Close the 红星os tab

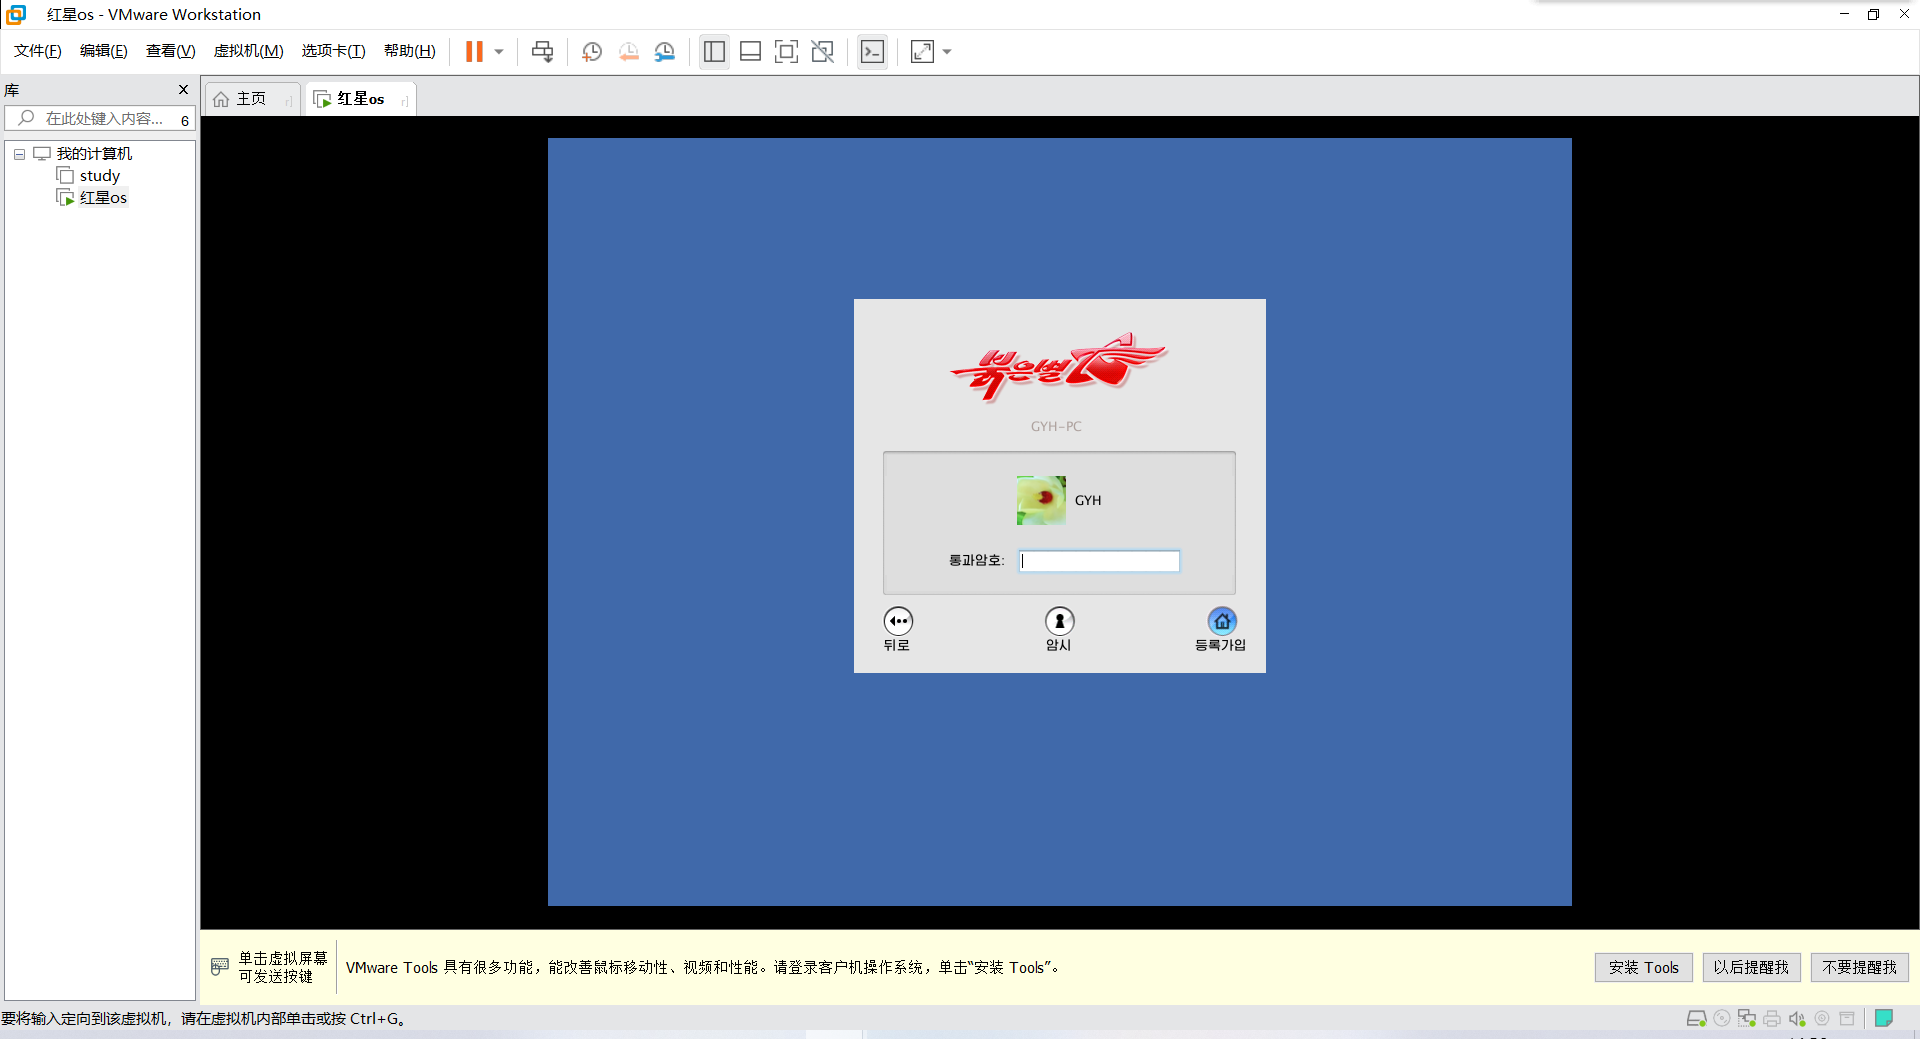pos(404,100)
